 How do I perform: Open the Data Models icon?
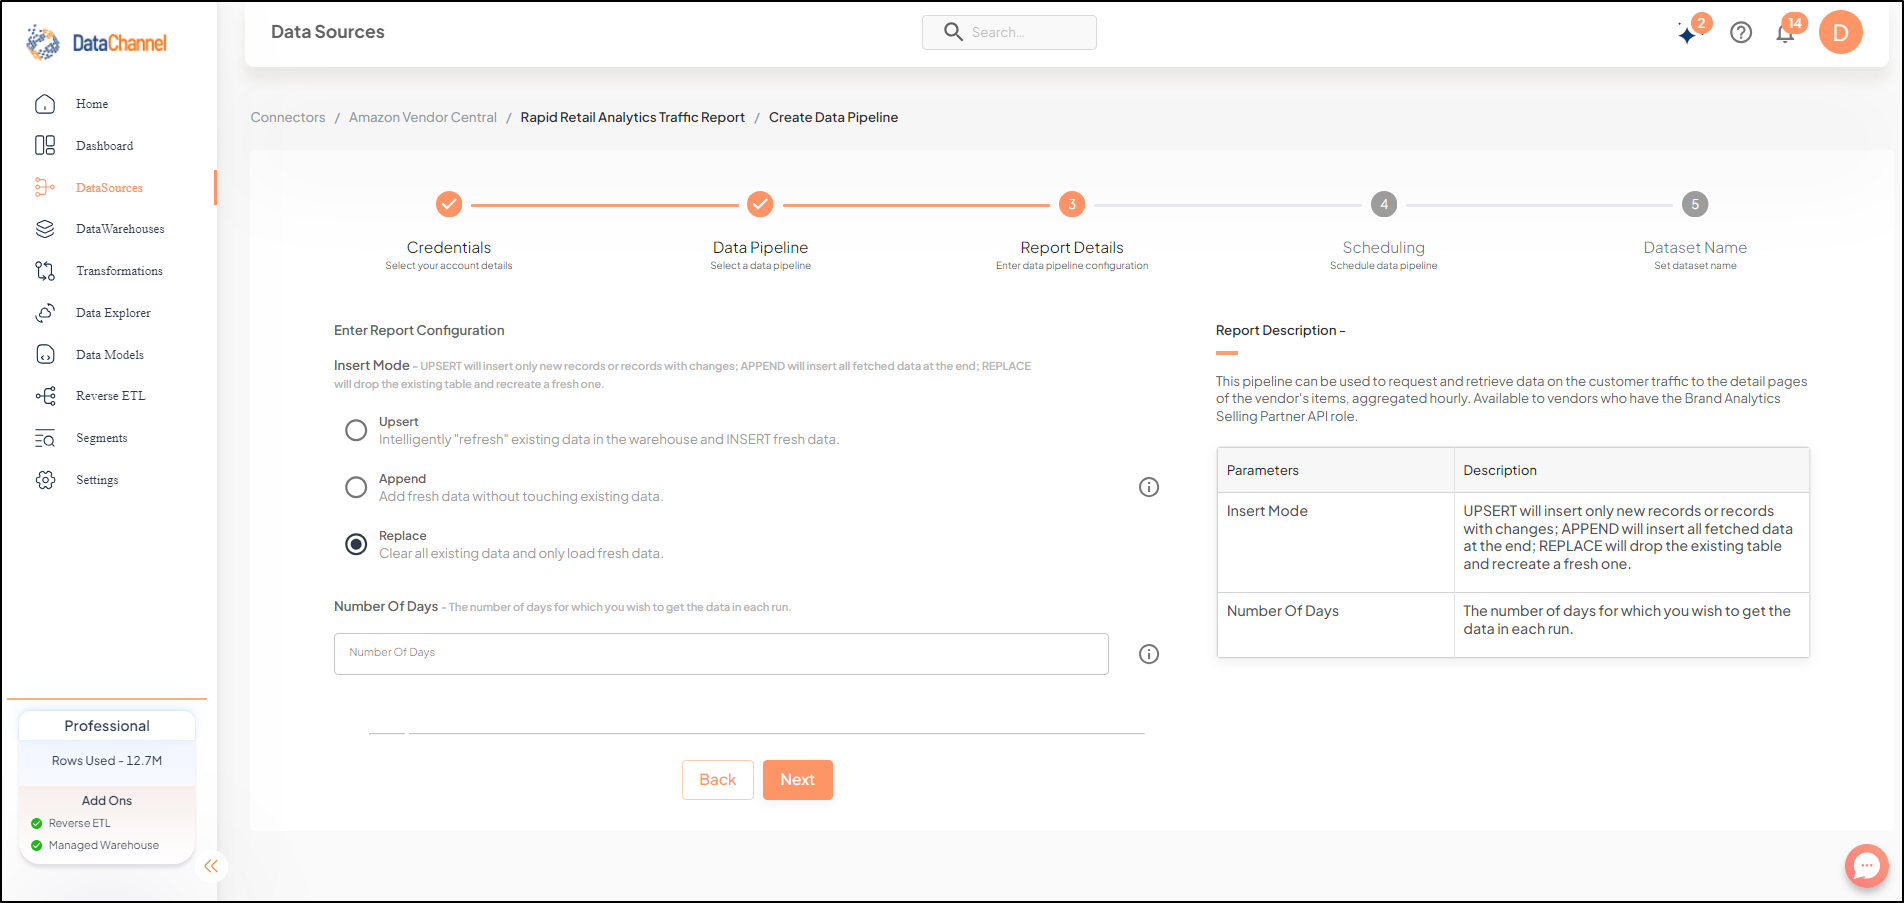click(x=45, y=354)
